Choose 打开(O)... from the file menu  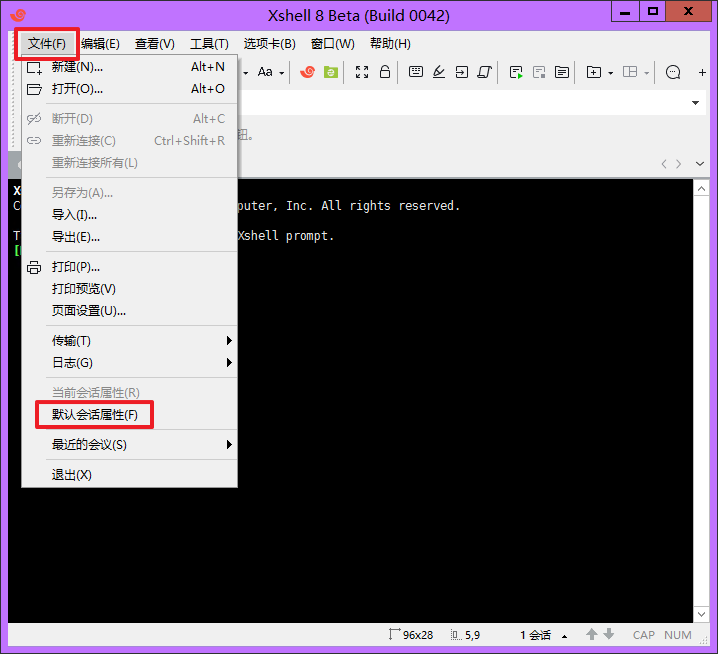tap(130, 89)
